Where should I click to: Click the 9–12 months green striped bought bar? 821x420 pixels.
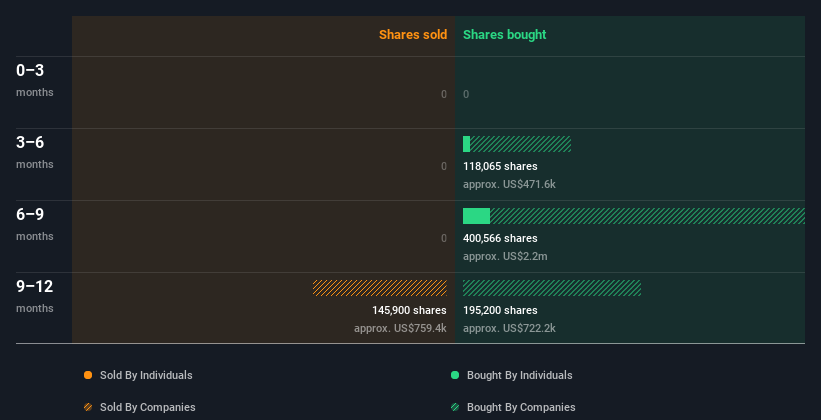[552, 288]
